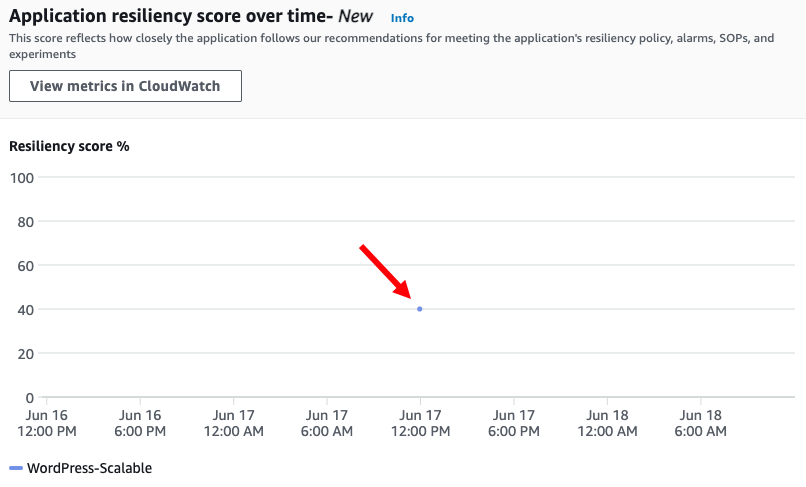This screenshot has width=806, height=487.
Task: Select the '80' y-axis value
Action: click(x=26, y=222)
